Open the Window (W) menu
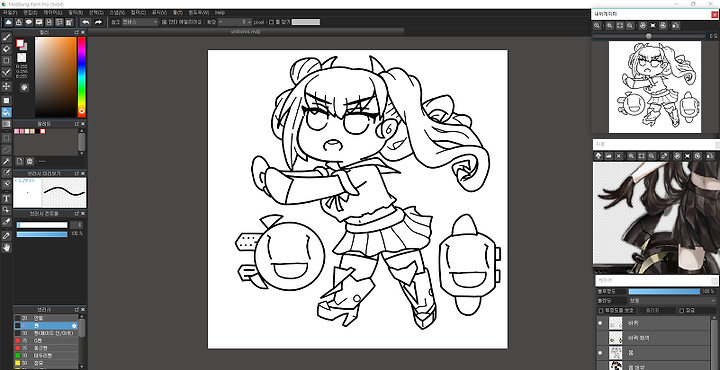720x370 pixels. [199, 12]
